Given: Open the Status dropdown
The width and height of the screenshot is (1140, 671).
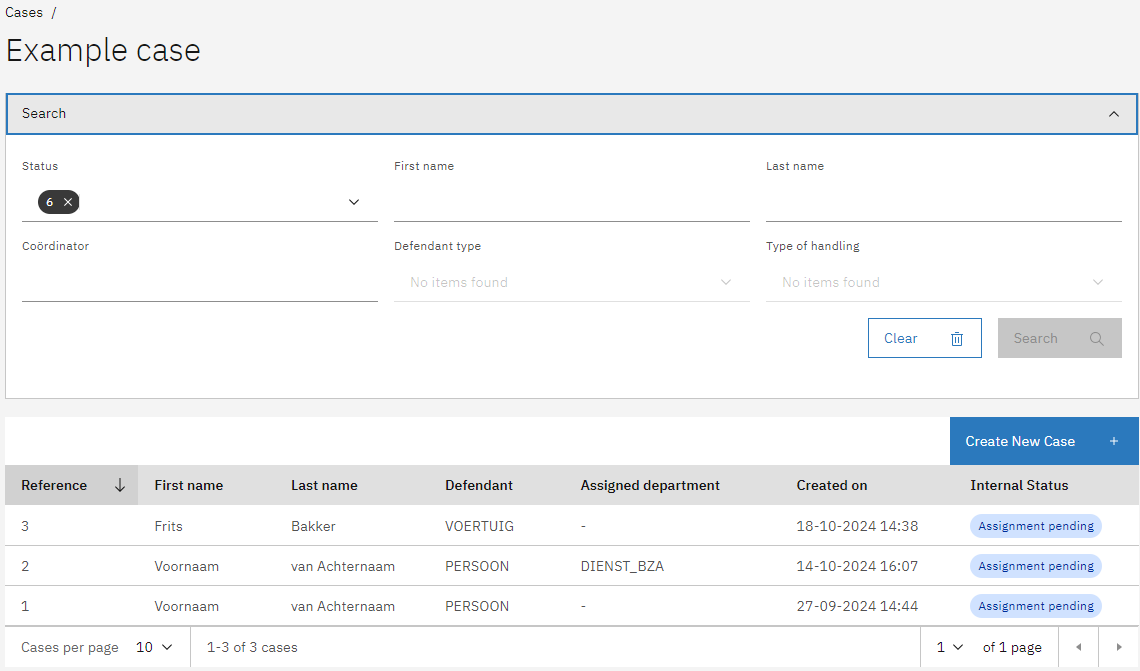Looking at the screenshot, I should [x=353, y=202].
